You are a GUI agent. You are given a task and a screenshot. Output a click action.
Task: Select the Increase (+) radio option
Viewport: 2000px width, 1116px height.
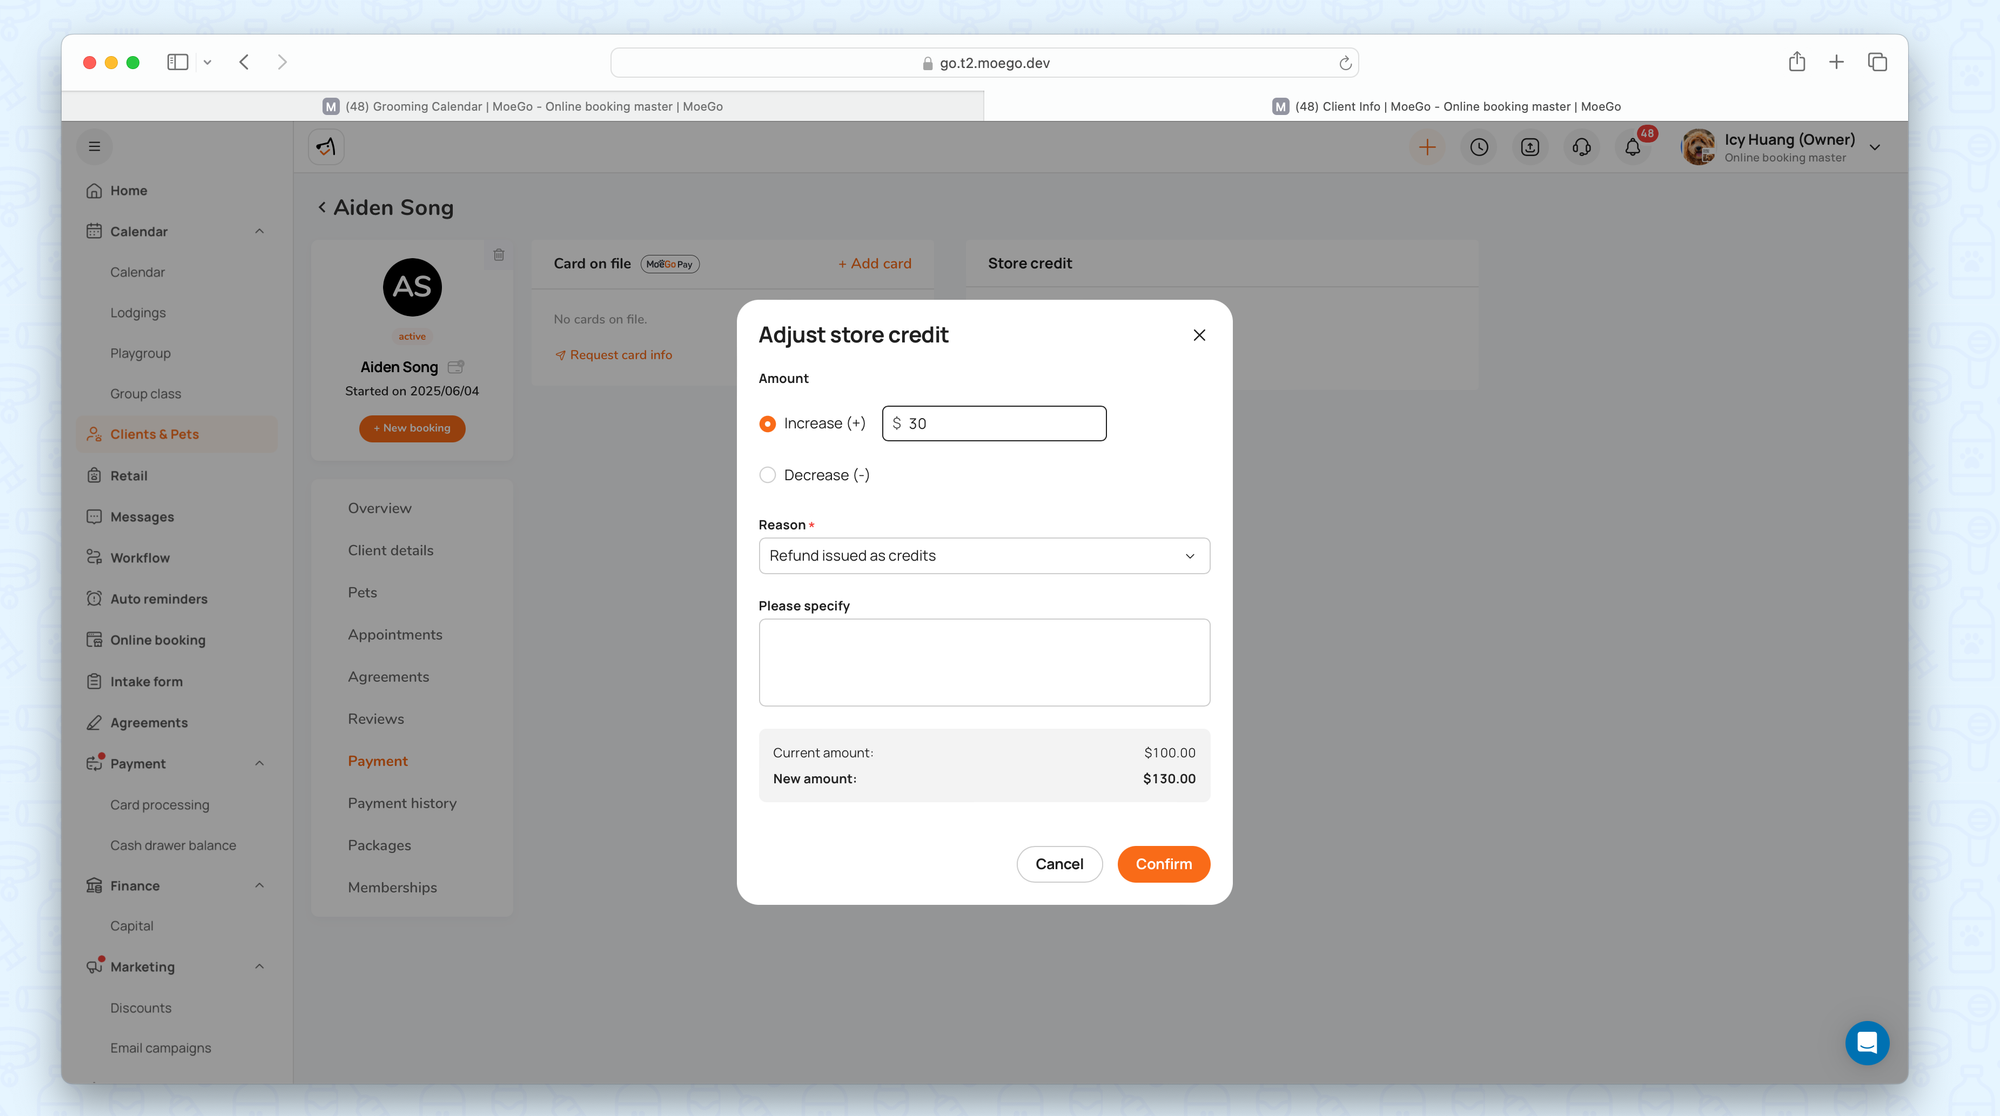click(767, 424)
